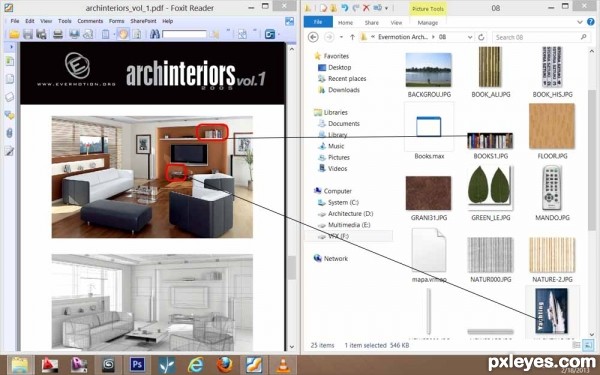The image size is (600, 375).
Task: Refresh the Explorer folder view
Action: [481, 37]
